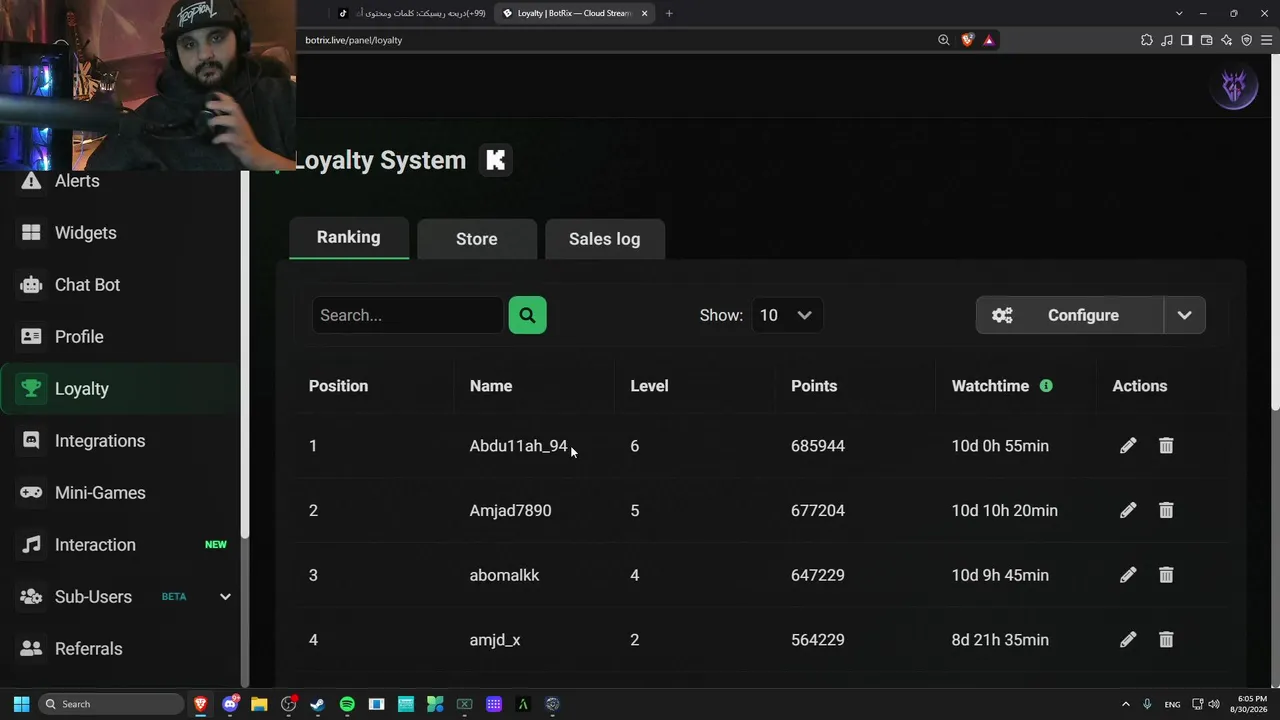The image size is (1280, 720).
Task: Switch to the Ranking tab
Action: pos(349,238)
